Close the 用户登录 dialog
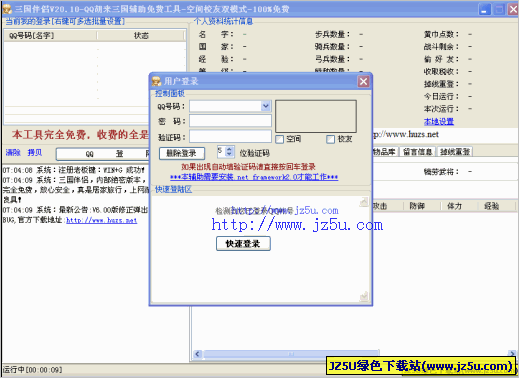The width and height of the screenshot is (519, 378). click(x=363, y=81)
